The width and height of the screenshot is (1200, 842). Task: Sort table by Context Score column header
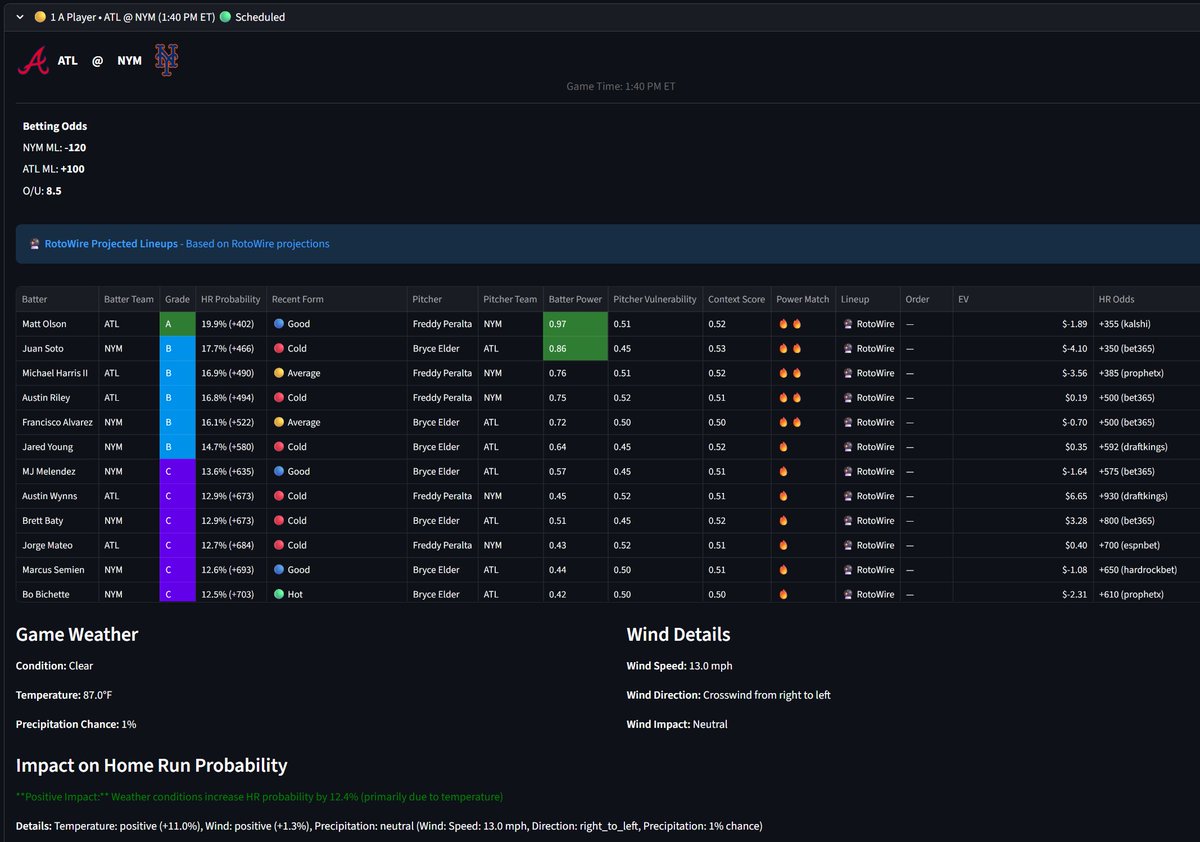[x=736, y=299]
